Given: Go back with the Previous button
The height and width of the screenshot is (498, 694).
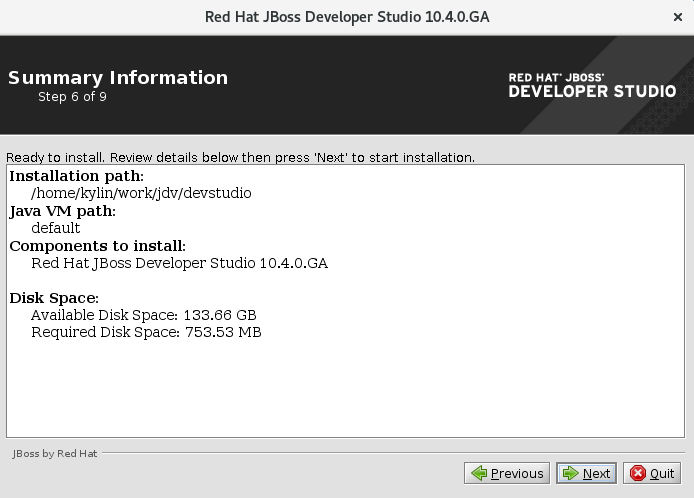Looking at the screenshot, I should [x=507, y=473].
